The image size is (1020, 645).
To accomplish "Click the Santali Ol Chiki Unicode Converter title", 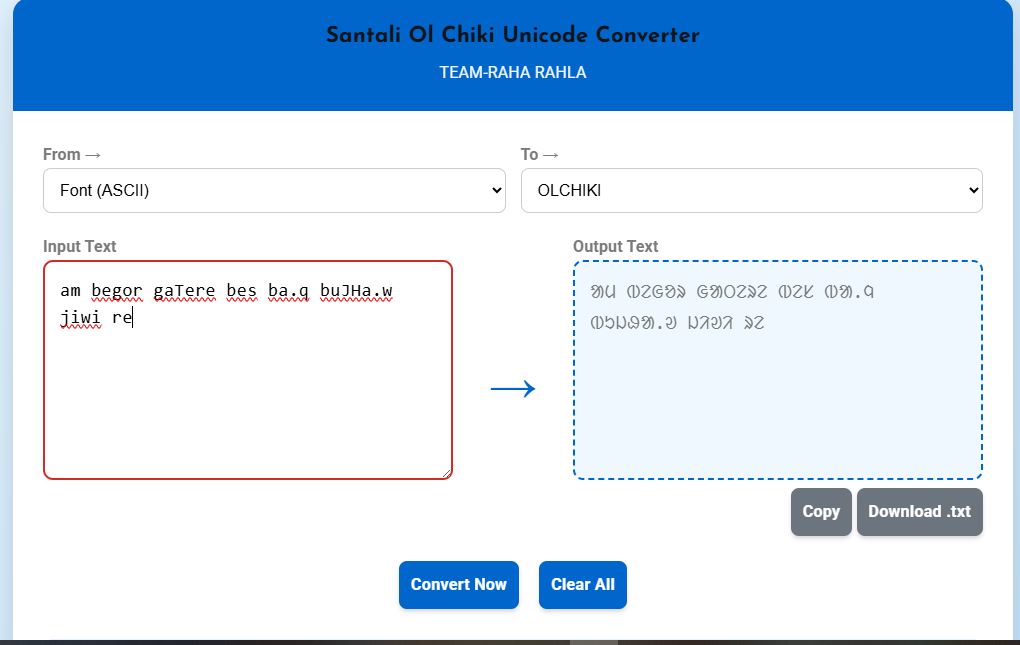I will 511,35.
